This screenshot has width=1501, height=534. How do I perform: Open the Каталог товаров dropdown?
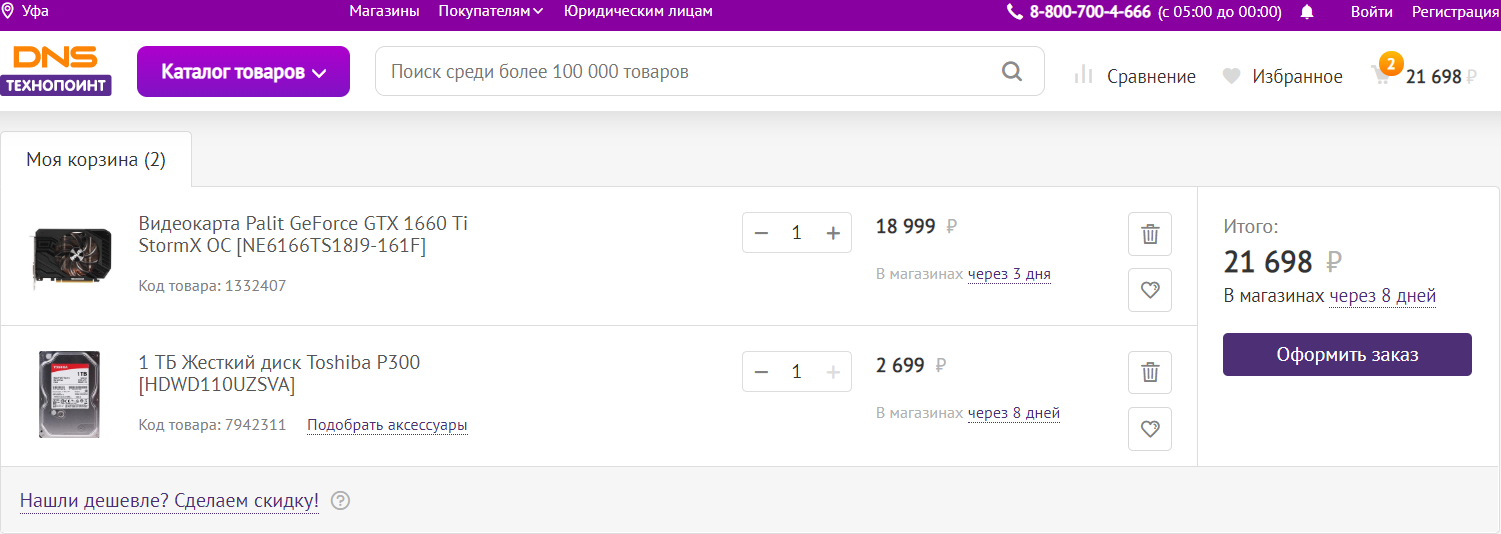(243, 72)
